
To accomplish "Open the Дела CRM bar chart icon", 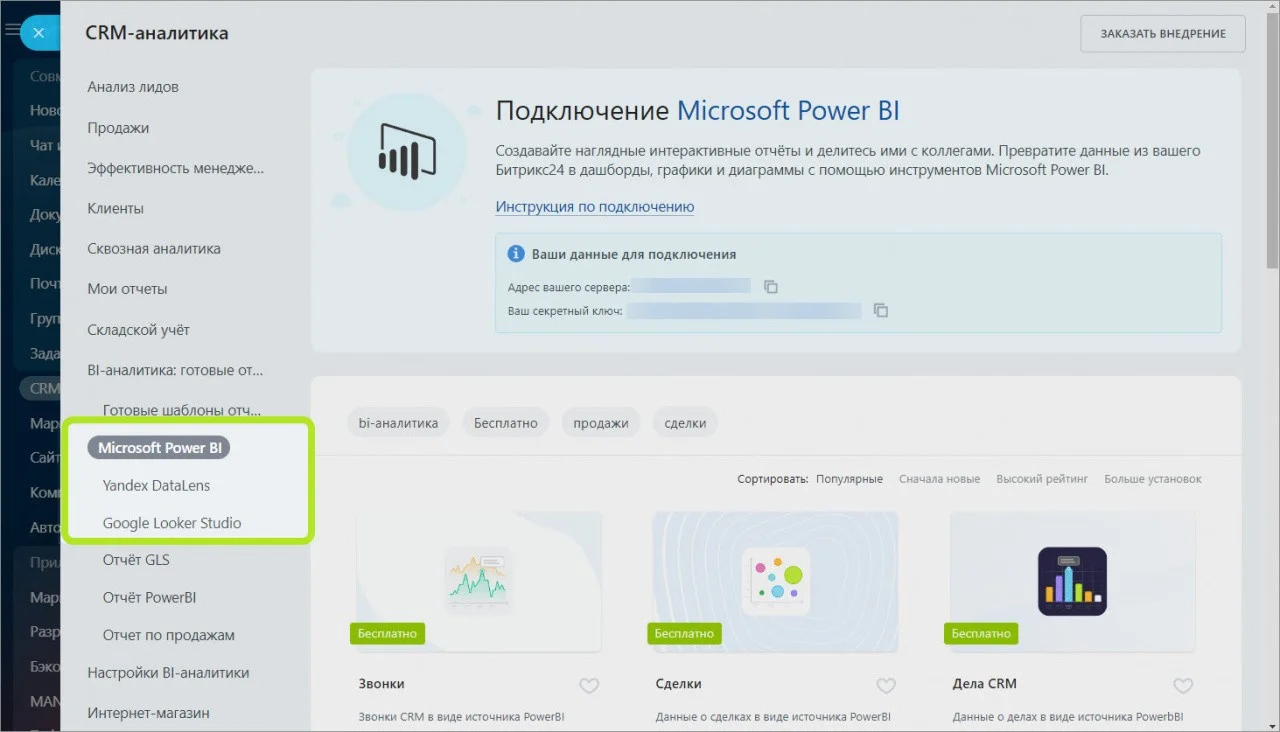I will pyautogui.click(x=1072, y=580).
